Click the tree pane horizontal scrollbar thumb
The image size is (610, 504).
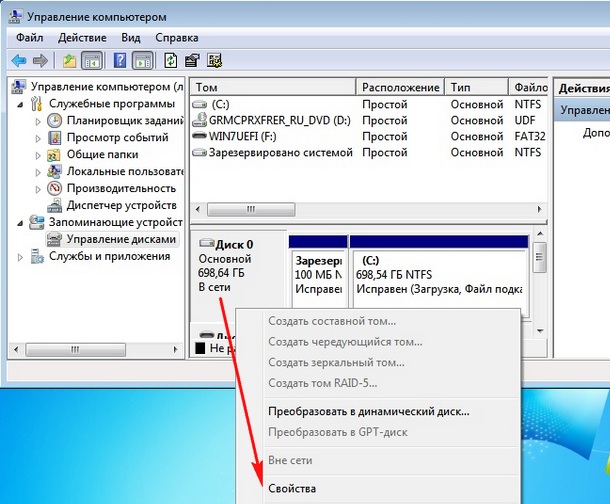pos(75,350)
